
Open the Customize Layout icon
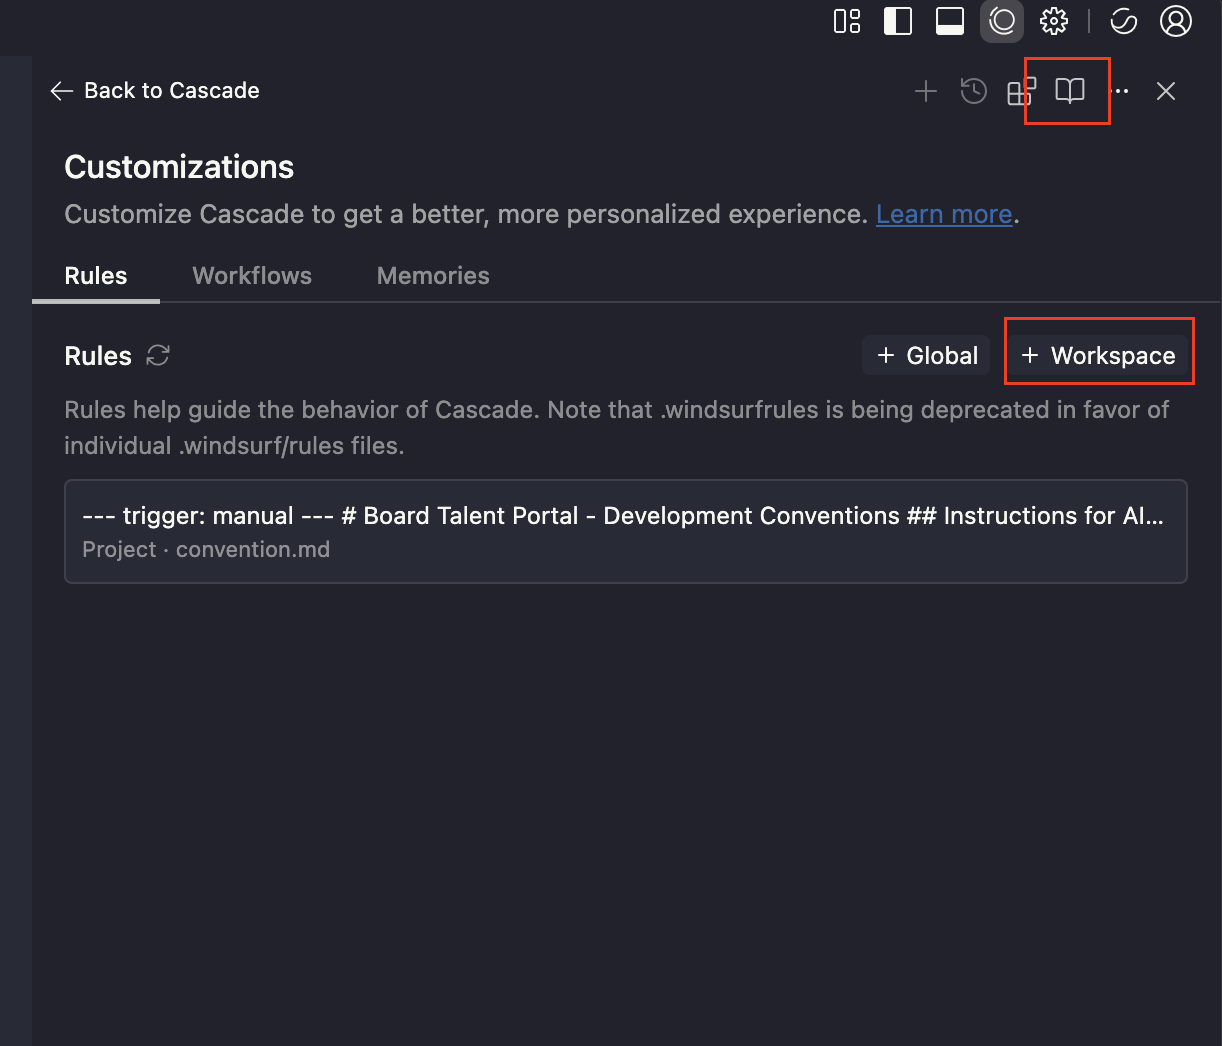tap(847, 21)
